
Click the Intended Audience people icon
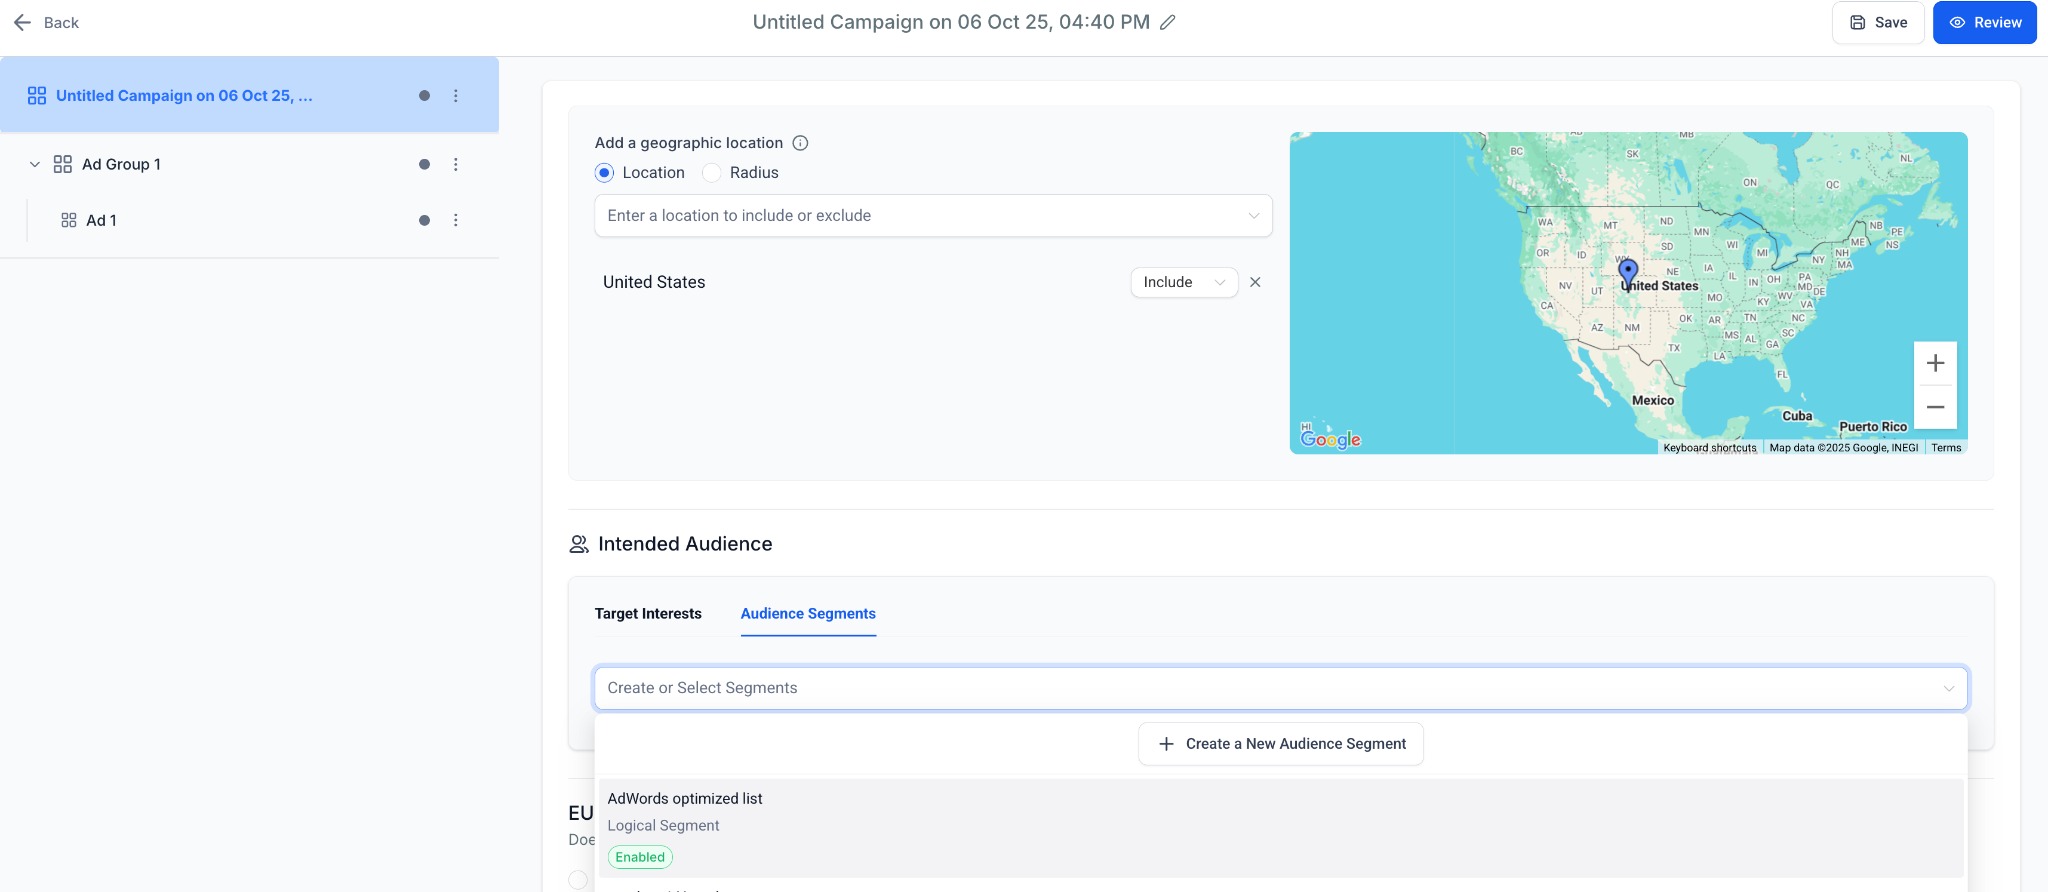tap(579, 544)
